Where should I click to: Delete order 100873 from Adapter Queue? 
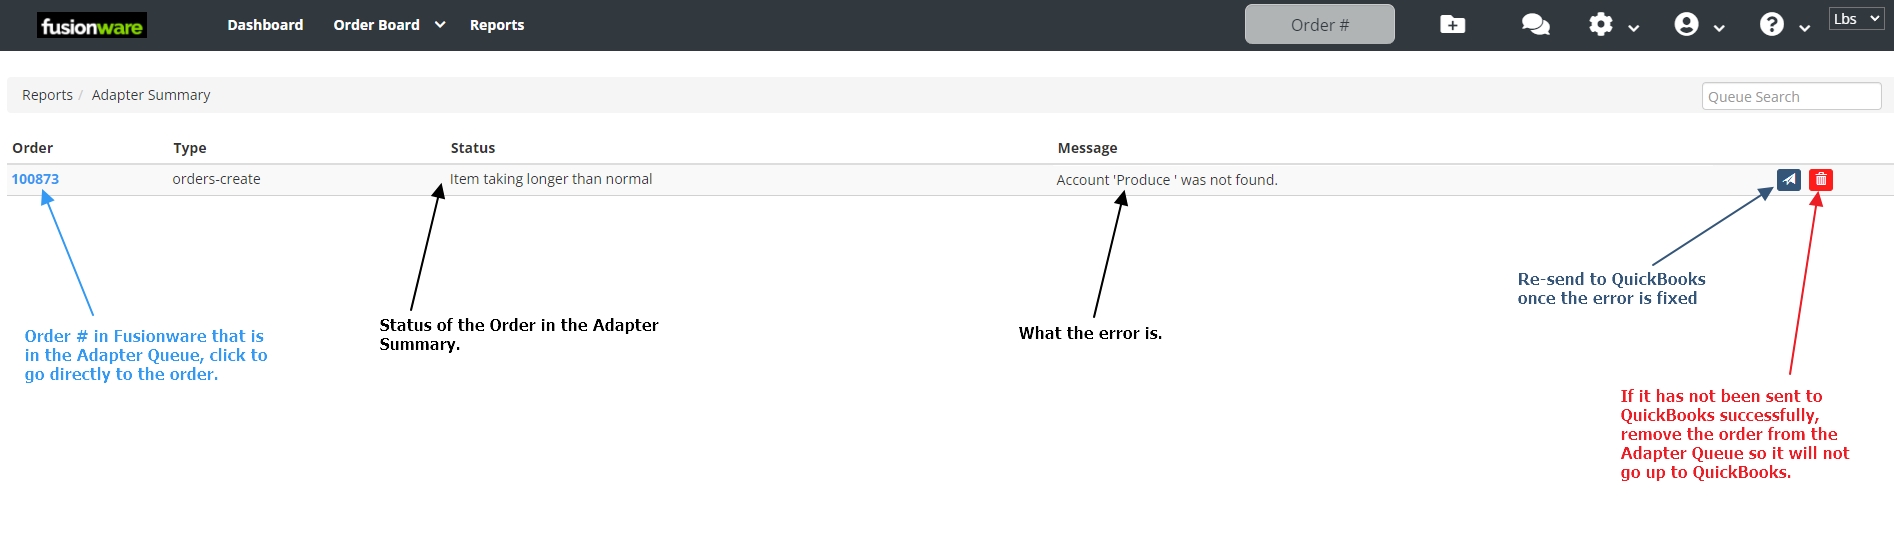pyautogui.click(x=1821, y=180)
